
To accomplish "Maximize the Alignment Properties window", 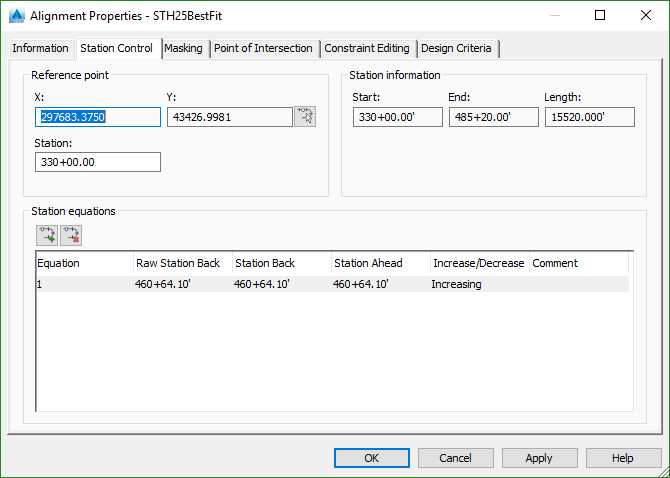I will [600, 16].
